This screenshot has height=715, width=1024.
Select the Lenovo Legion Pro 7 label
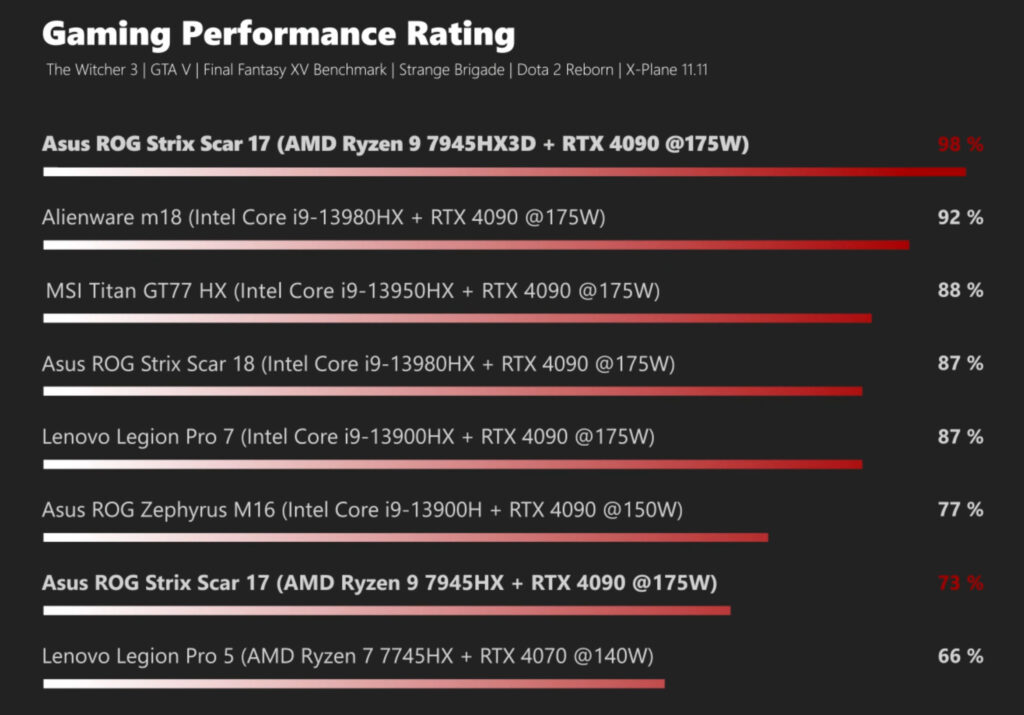[x=348, y=437]
